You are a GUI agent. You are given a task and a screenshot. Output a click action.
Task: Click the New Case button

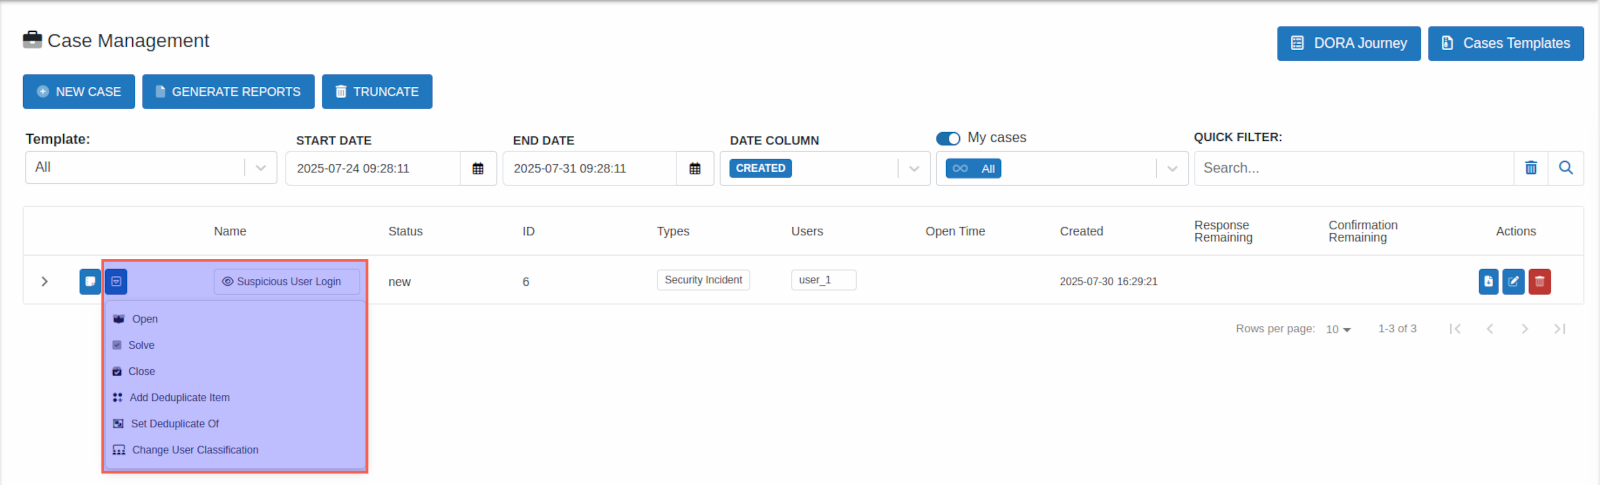tap(78, 91)
